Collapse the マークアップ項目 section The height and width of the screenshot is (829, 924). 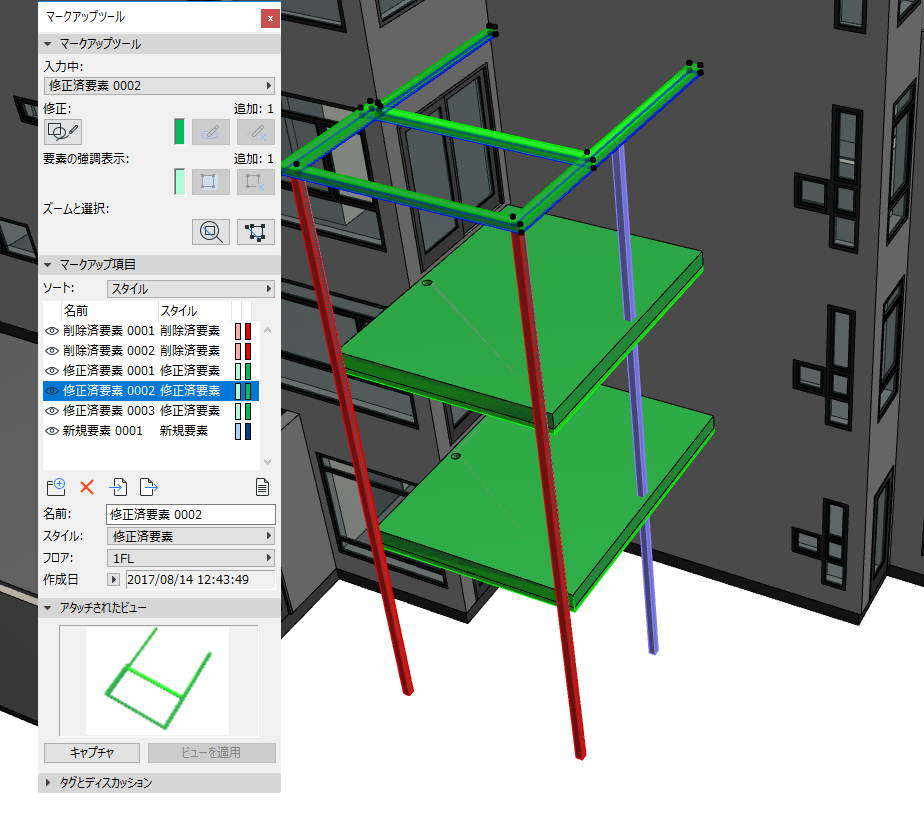[x=48, y=265]
